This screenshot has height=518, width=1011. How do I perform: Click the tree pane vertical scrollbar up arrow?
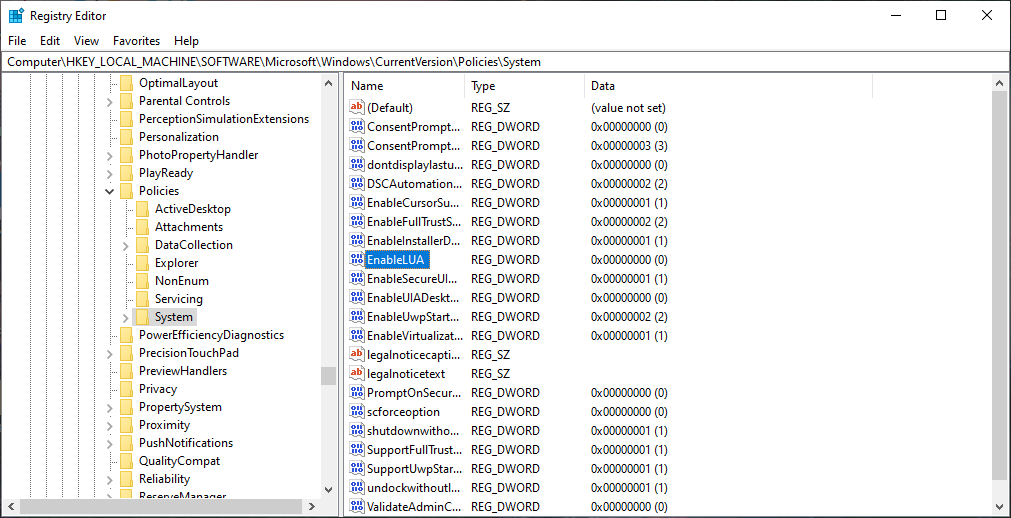pyautogui.click(x=329, y=83)
